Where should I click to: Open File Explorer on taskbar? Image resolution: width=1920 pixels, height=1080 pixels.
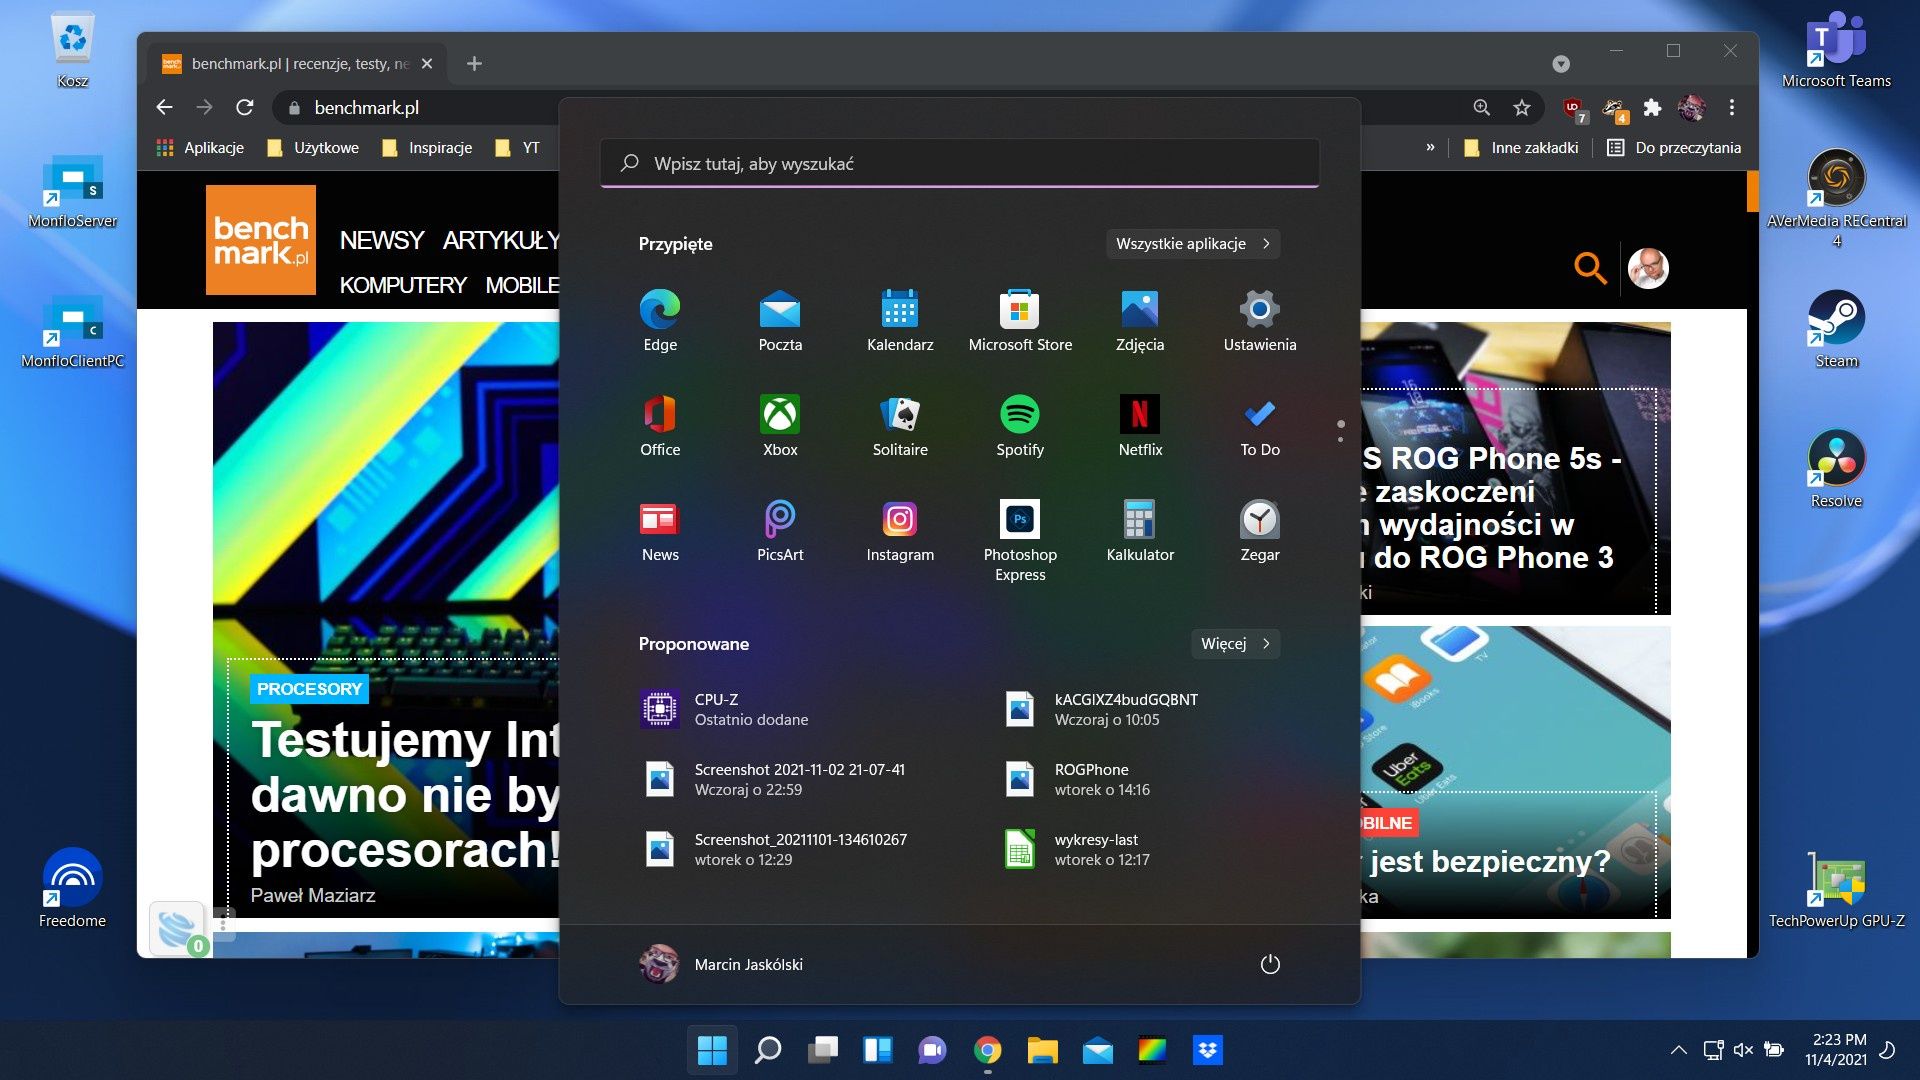click(1042, 1050)
